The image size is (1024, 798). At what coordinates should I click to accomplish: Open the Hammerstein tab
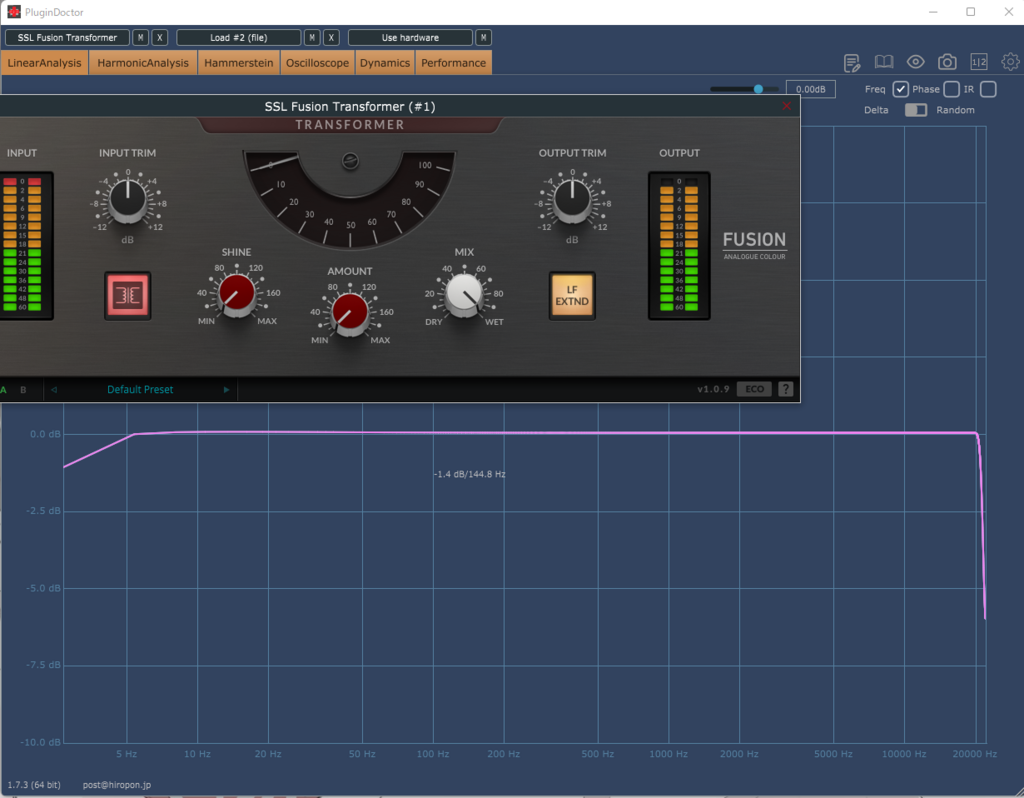pos(238,63)
